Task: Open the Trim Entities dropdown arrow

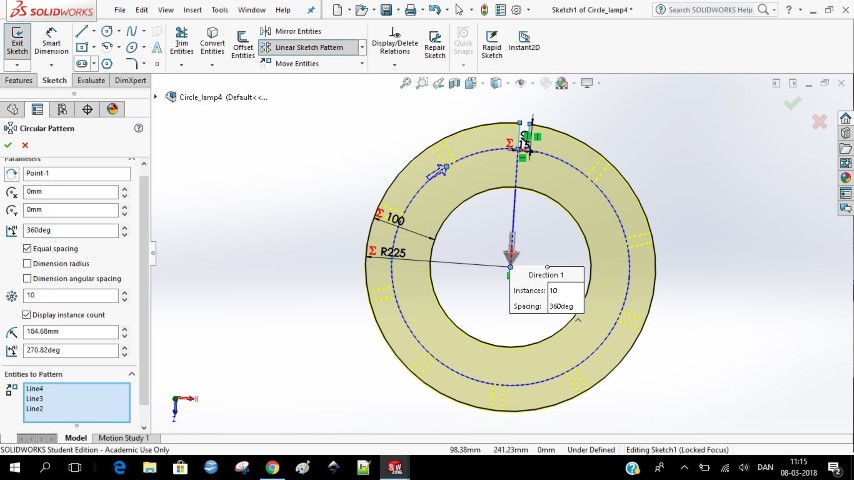Action: click(x=181, y=65)
